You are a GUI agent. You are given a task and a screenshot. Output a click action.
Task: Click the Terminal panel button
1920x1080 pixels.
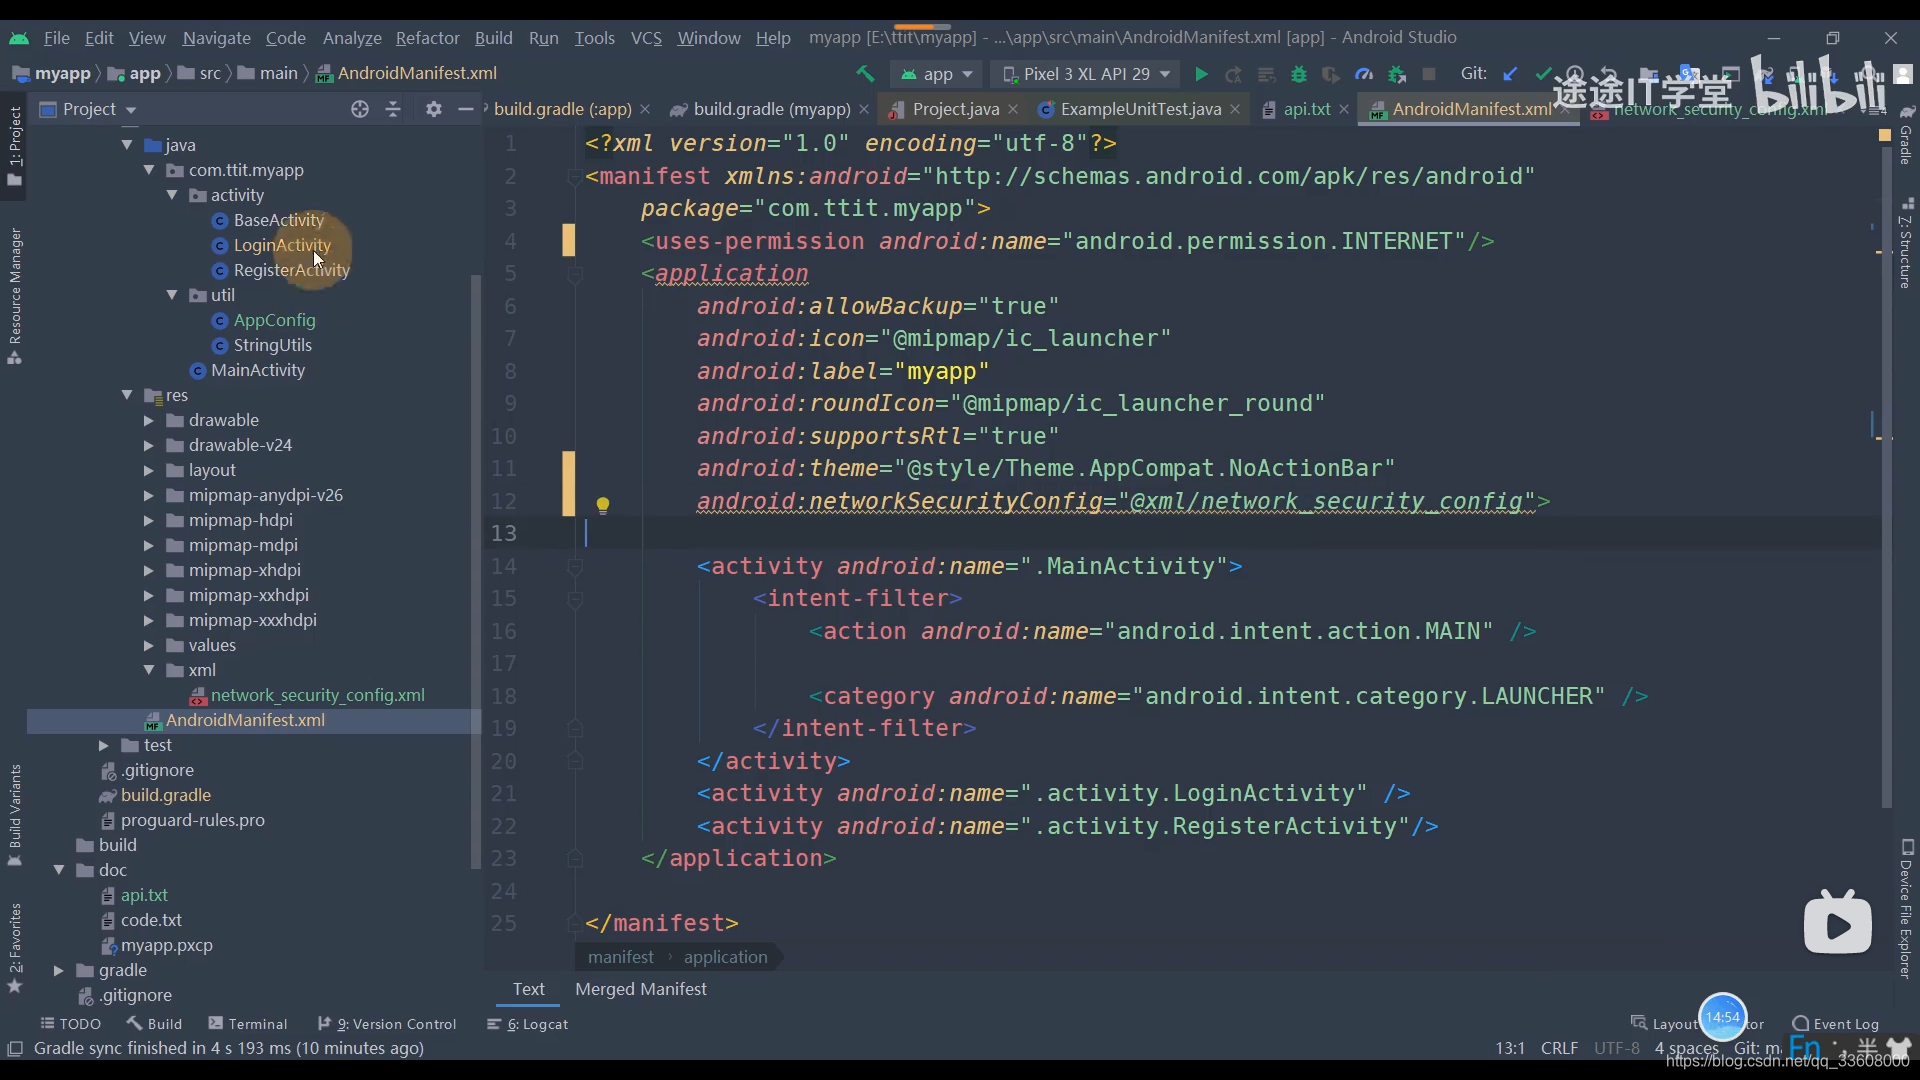[257, 1023]
